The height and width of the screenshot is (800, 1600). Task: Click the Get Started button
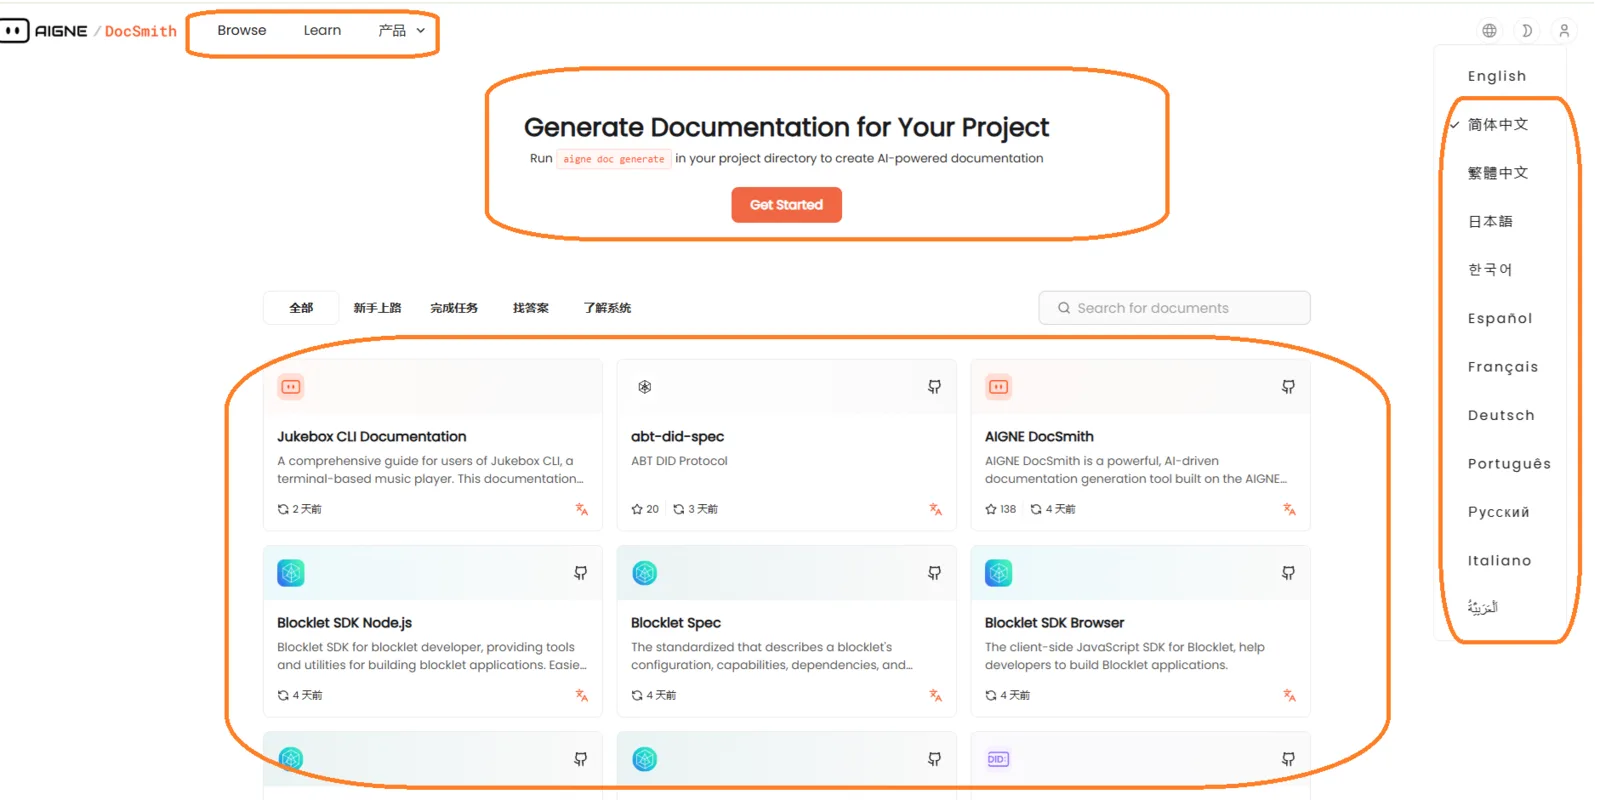[x=786, y=205]
